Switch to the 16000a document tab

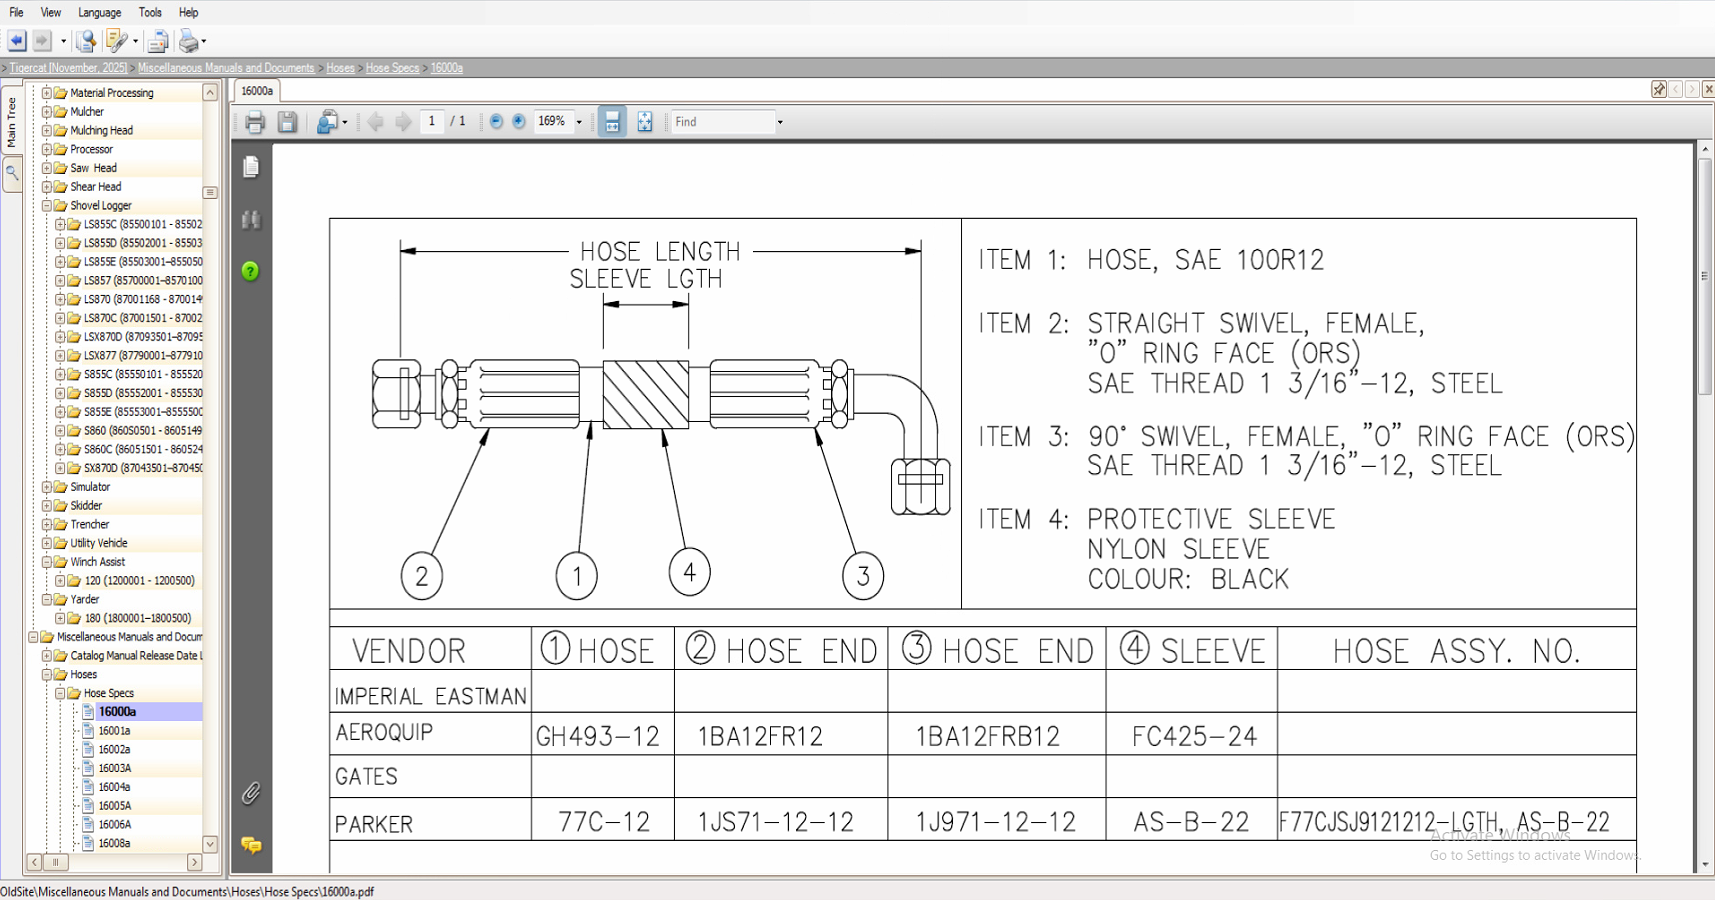(256, 90)
